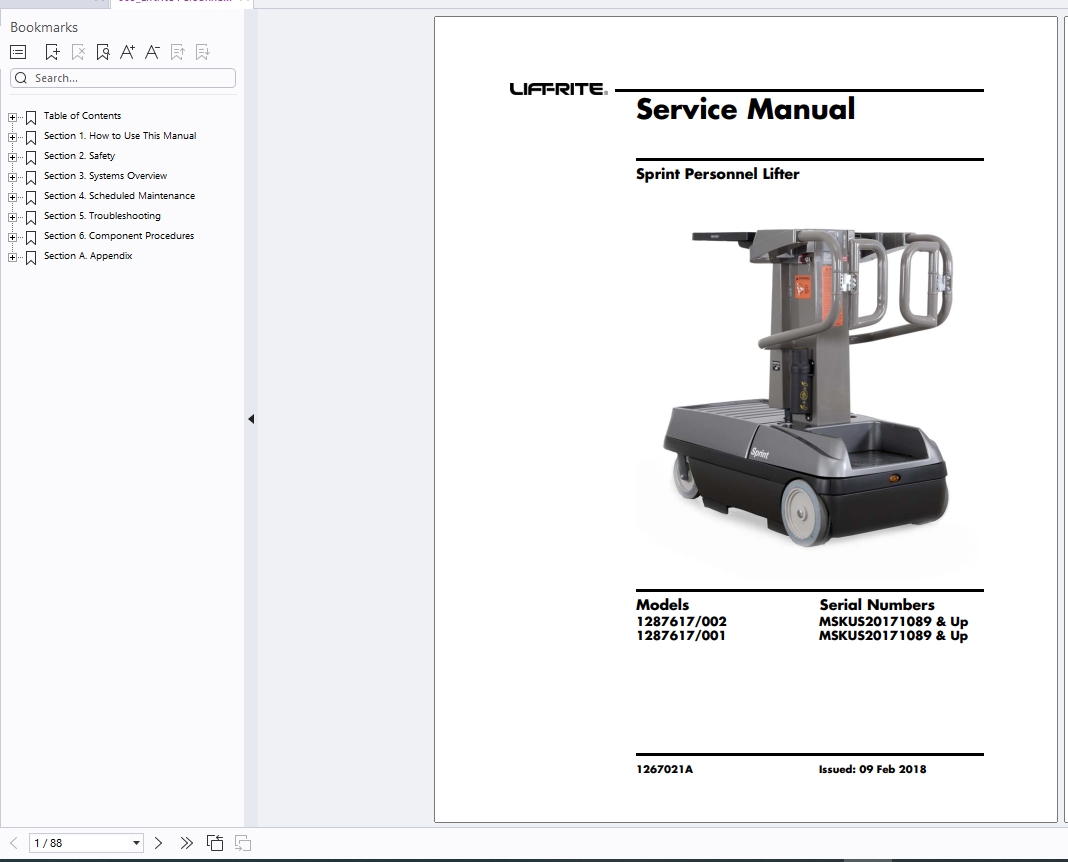Screen dimensions: 1068x862
Task: Expand Section 2. Safety bookmark
Action: click(x=10, y=156)
